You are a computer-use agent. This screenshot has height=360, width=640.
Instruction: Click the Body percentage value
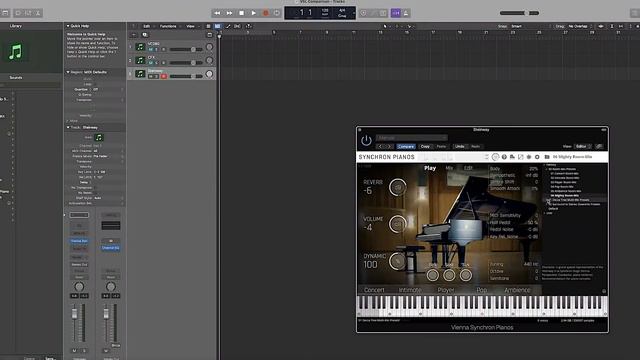(x=534, y=169)
